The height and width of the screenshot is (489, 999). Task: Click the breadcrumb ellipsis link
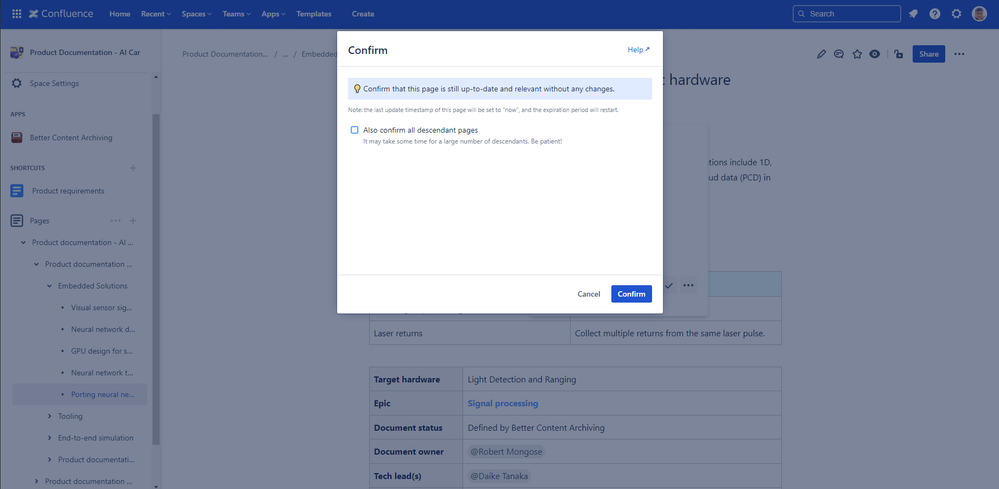pyautogui.click(x=285, y=54)
